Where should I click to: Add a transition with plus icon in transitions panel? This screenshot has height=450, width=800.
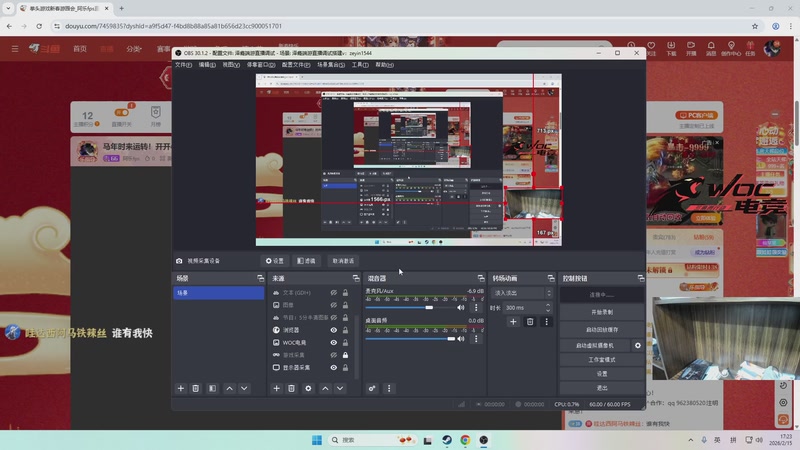pyautogui.click(x=513, y=322)
